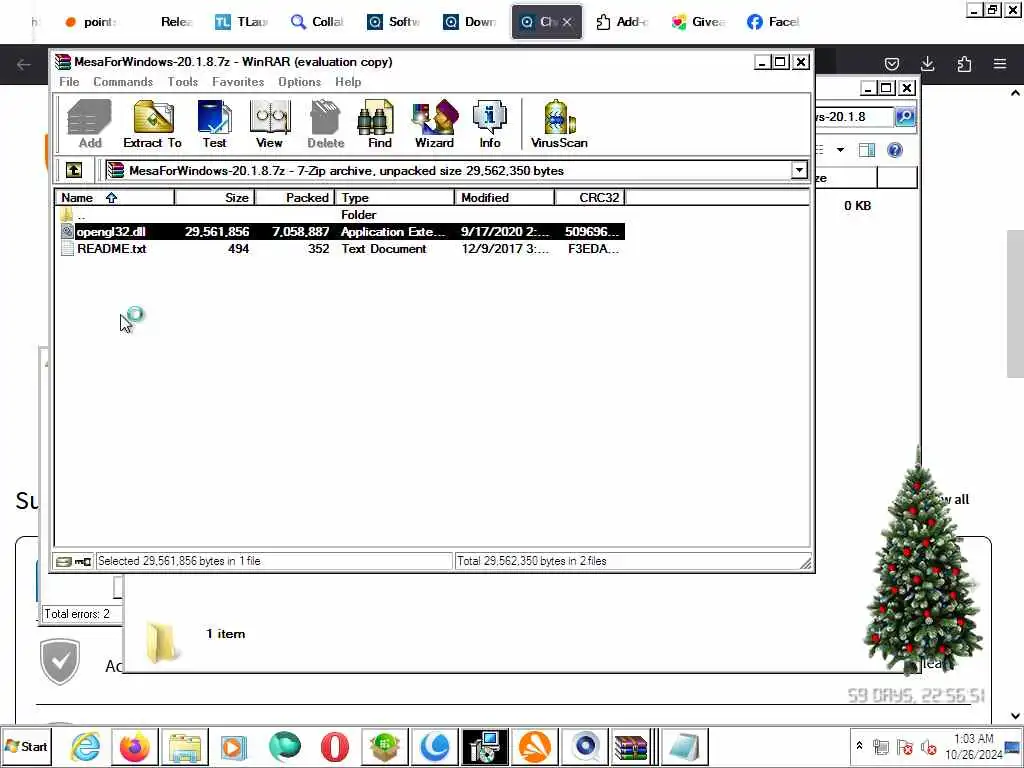Open Firefox downloads panel

tap(927, 64)
